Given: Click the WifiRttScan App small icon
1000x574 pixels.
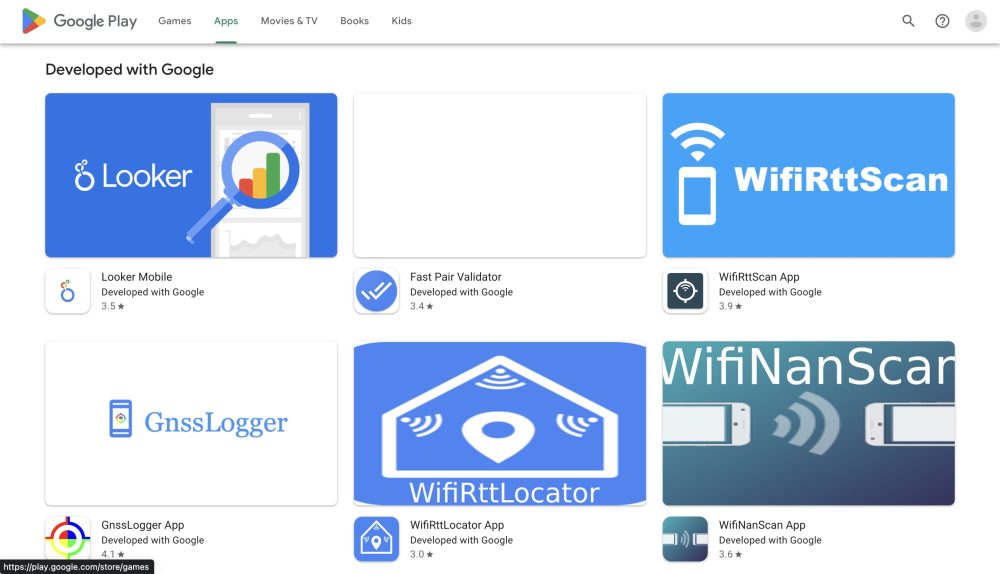Looking at the screenshot, I should click(685, 292).
